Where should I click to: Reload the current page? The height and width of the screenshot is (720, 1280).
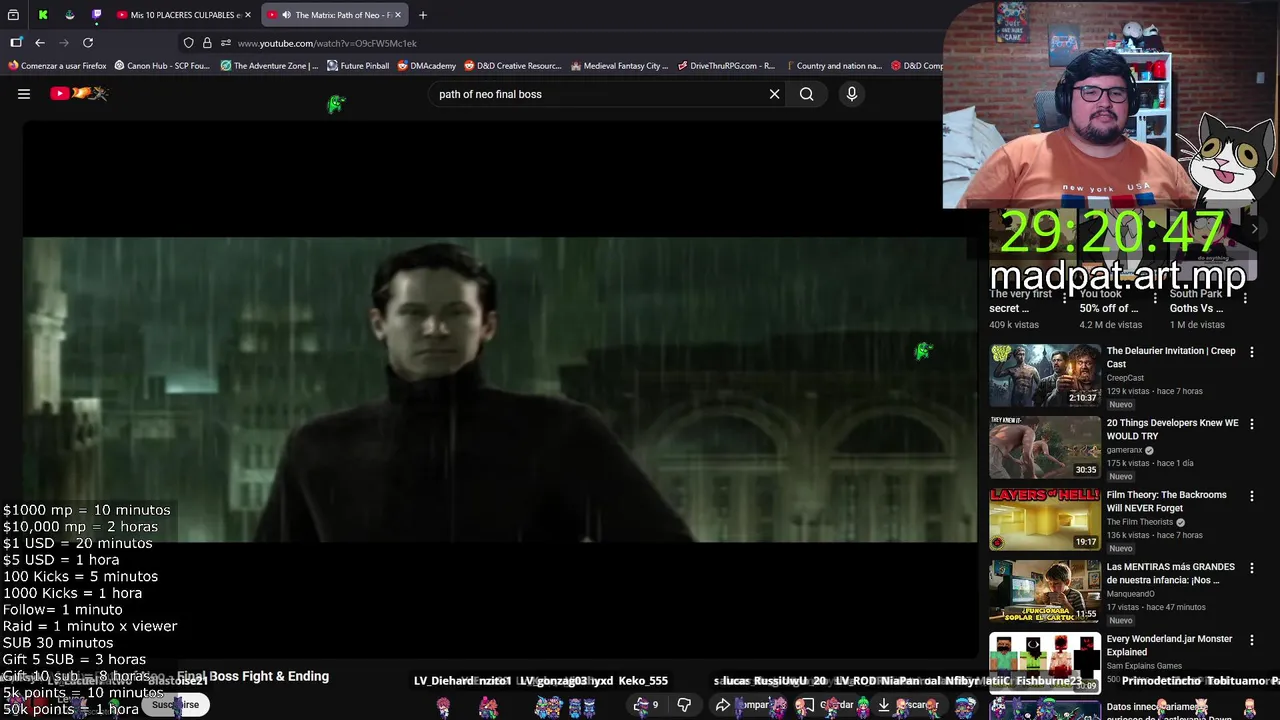88,43
